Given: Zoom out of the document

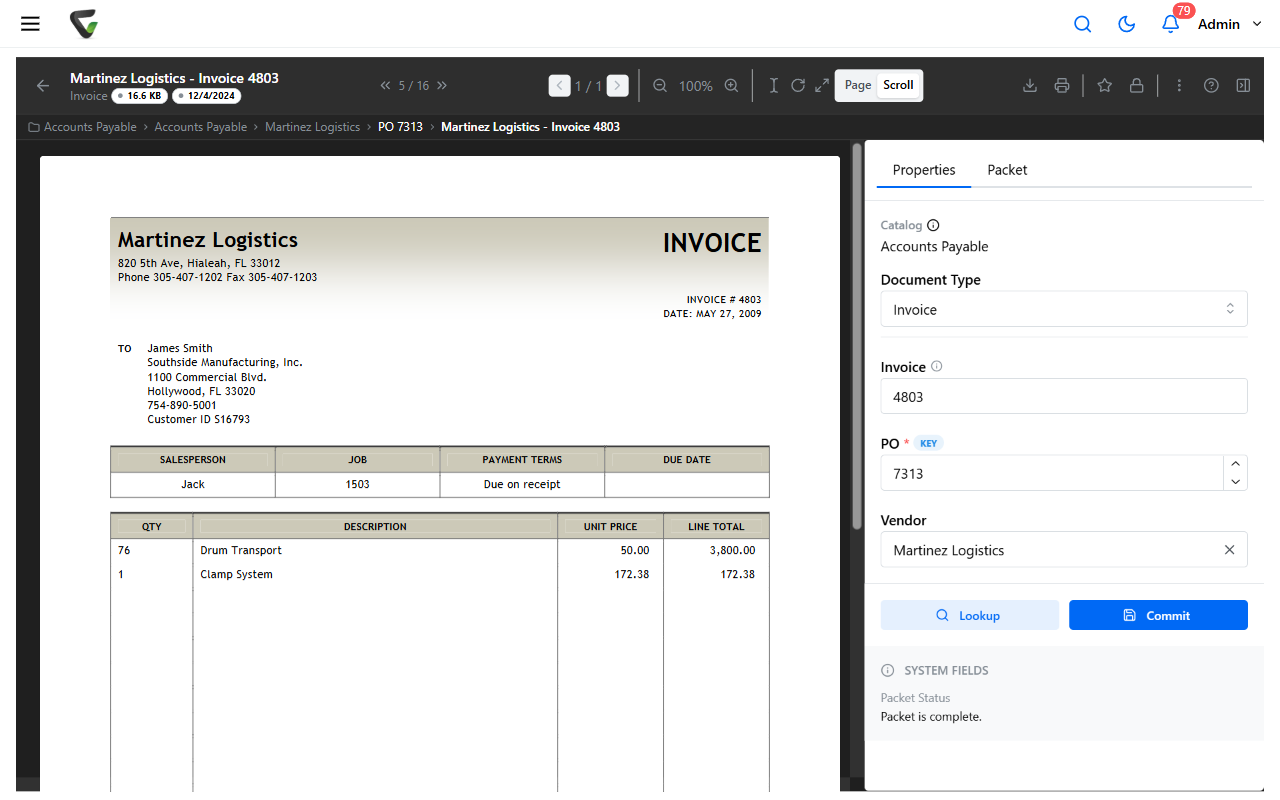Looking at the screenshot, I should tap(660, 86).
